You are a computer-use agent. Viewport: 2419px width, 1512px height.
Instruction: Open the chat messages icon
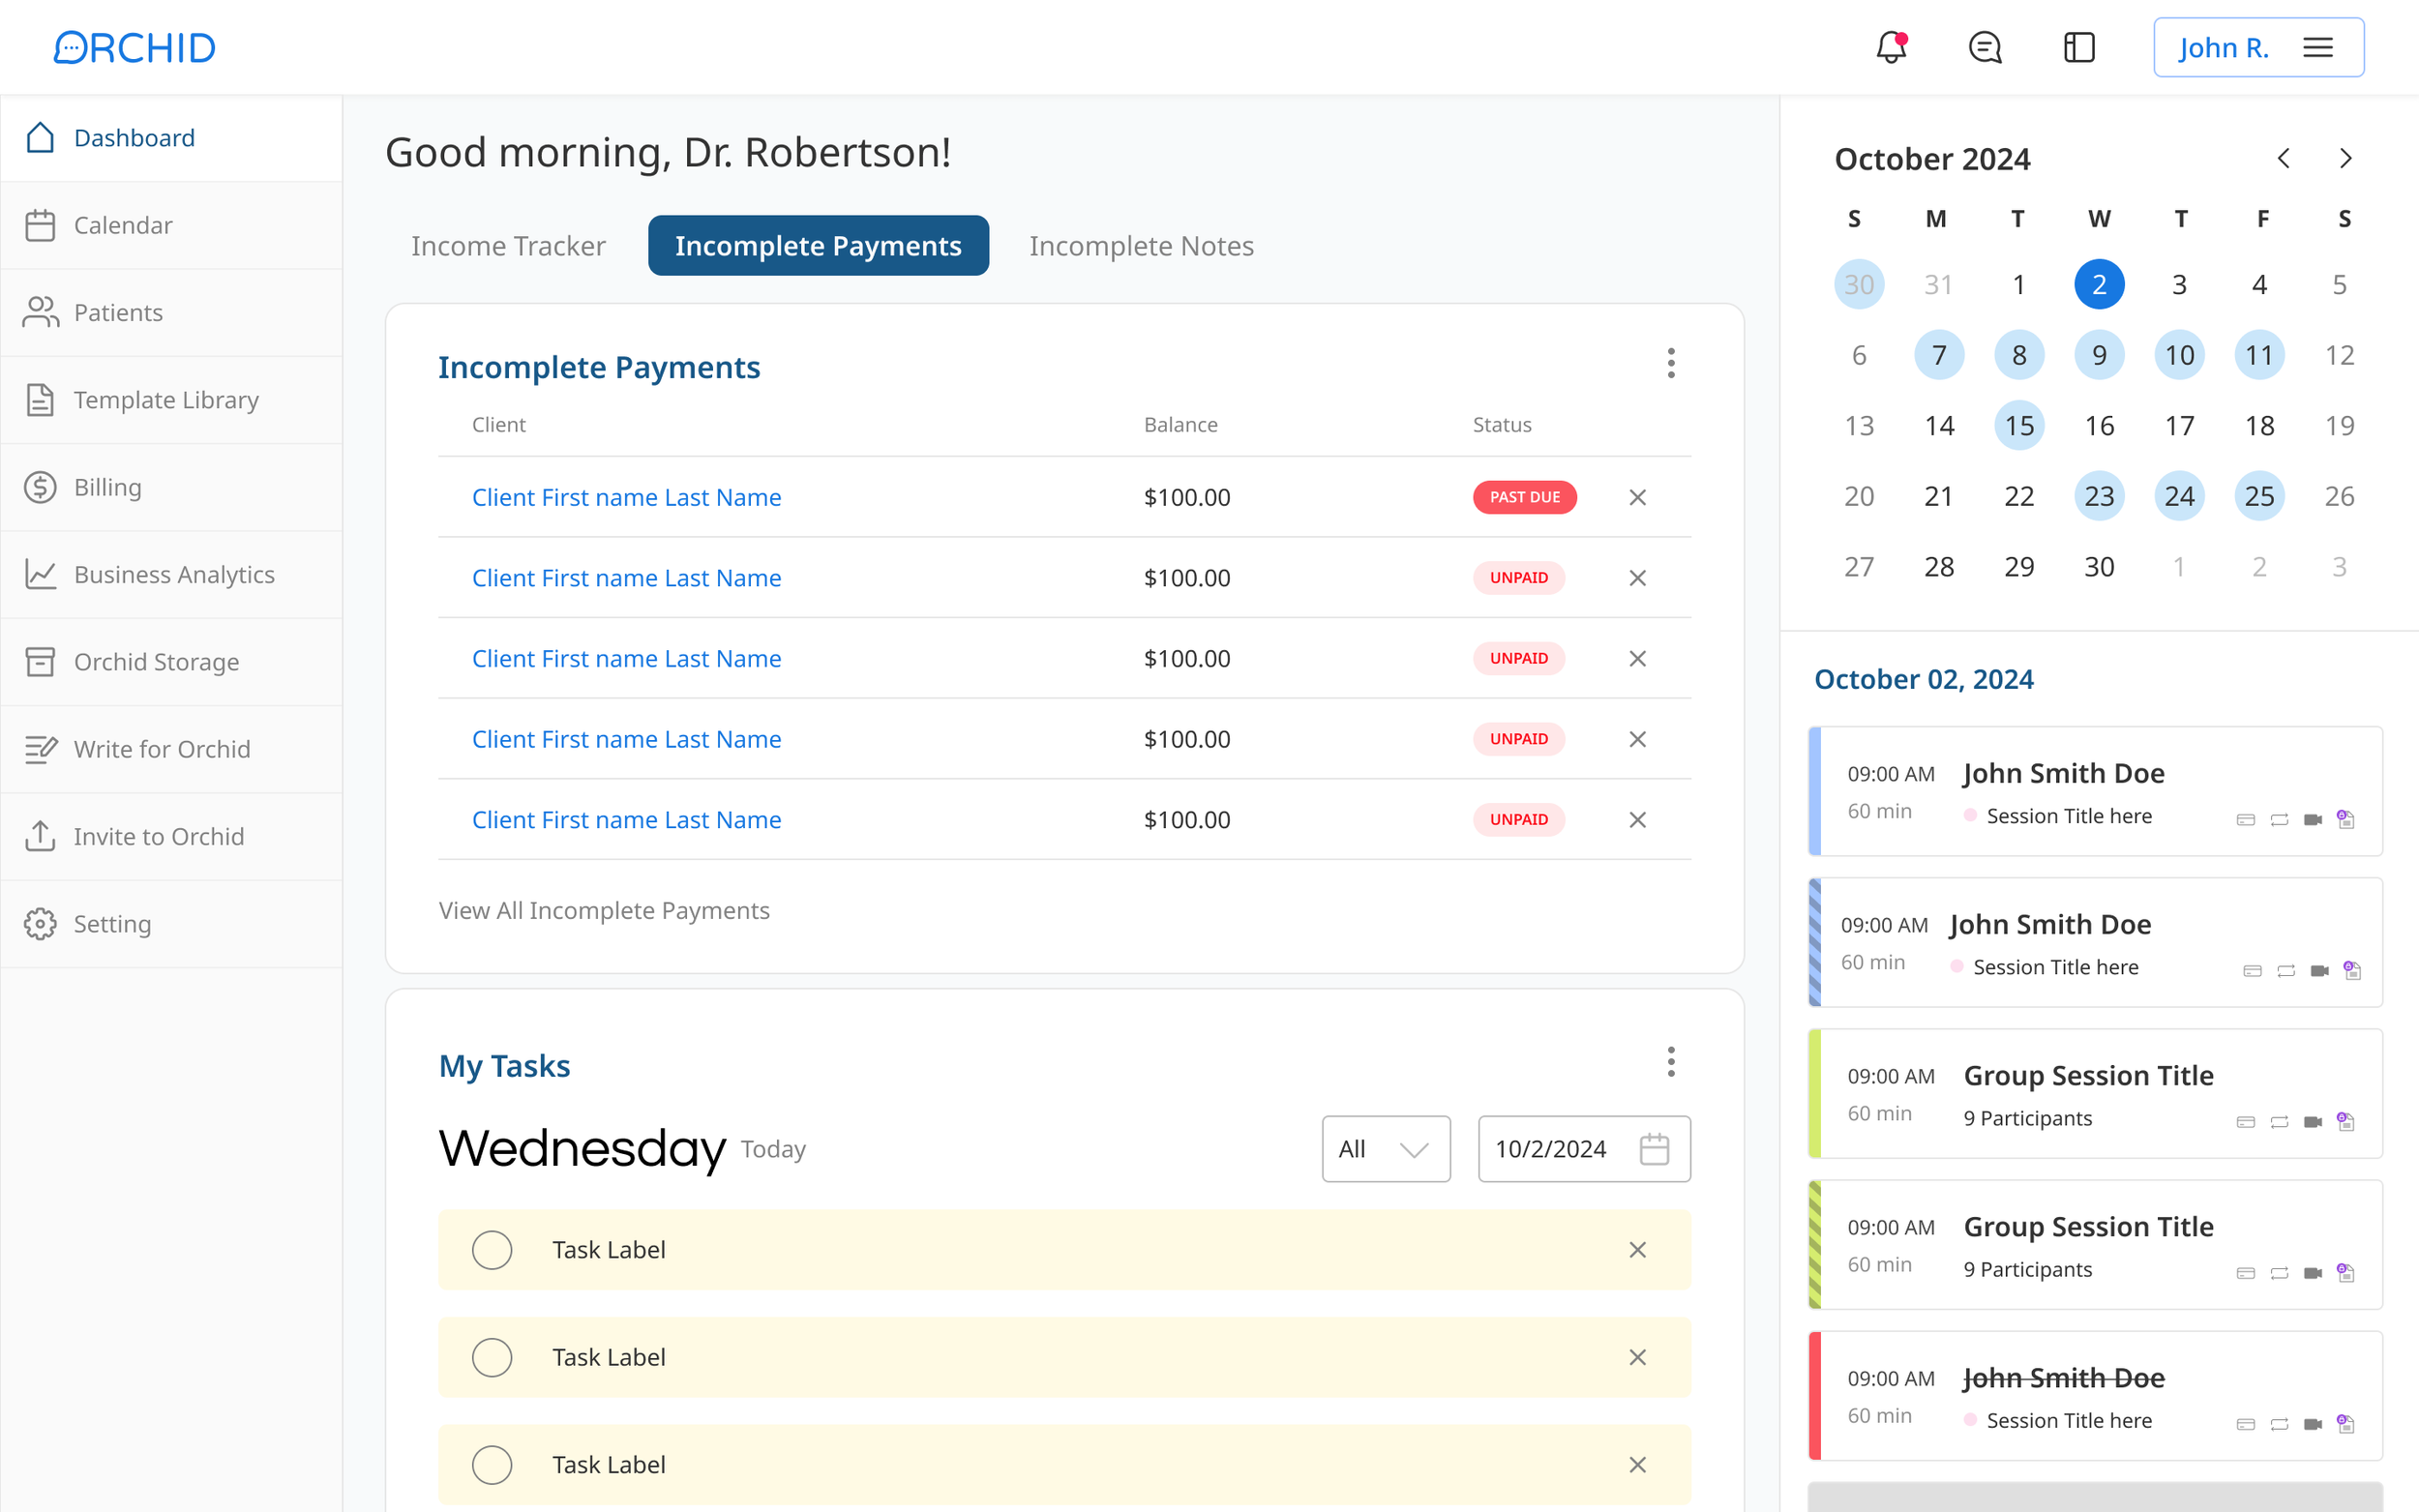click(x=1984, y=47)
